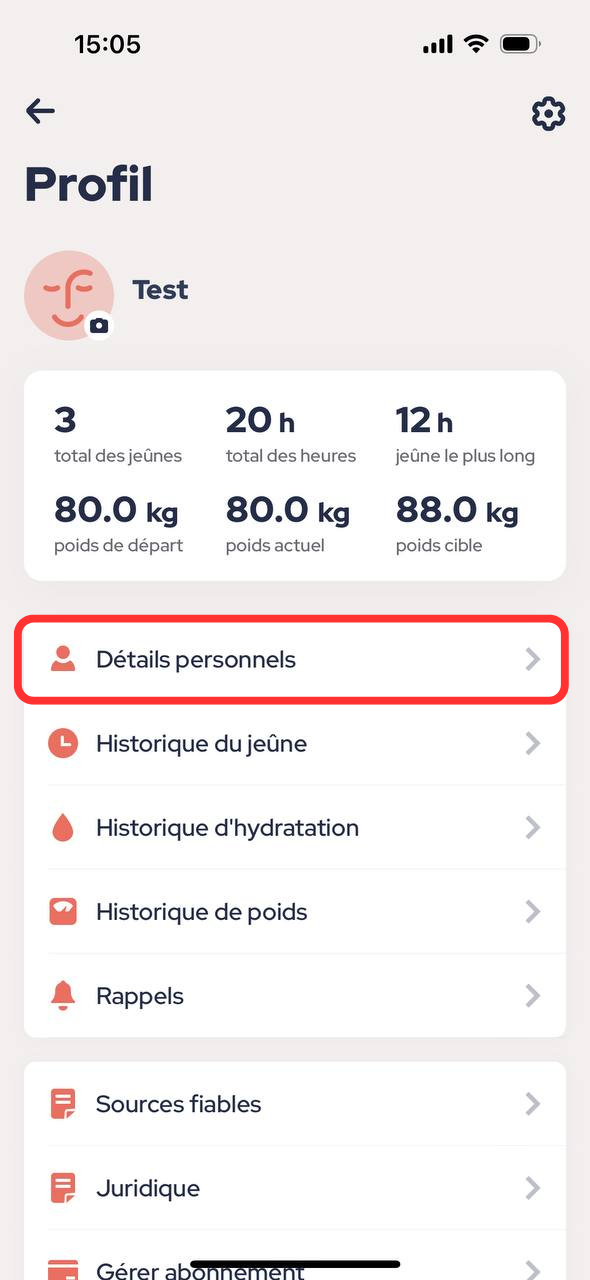Open Historique du jeûne menu entry
Screen dimensions: 590x1280
[x=295, y=743]
